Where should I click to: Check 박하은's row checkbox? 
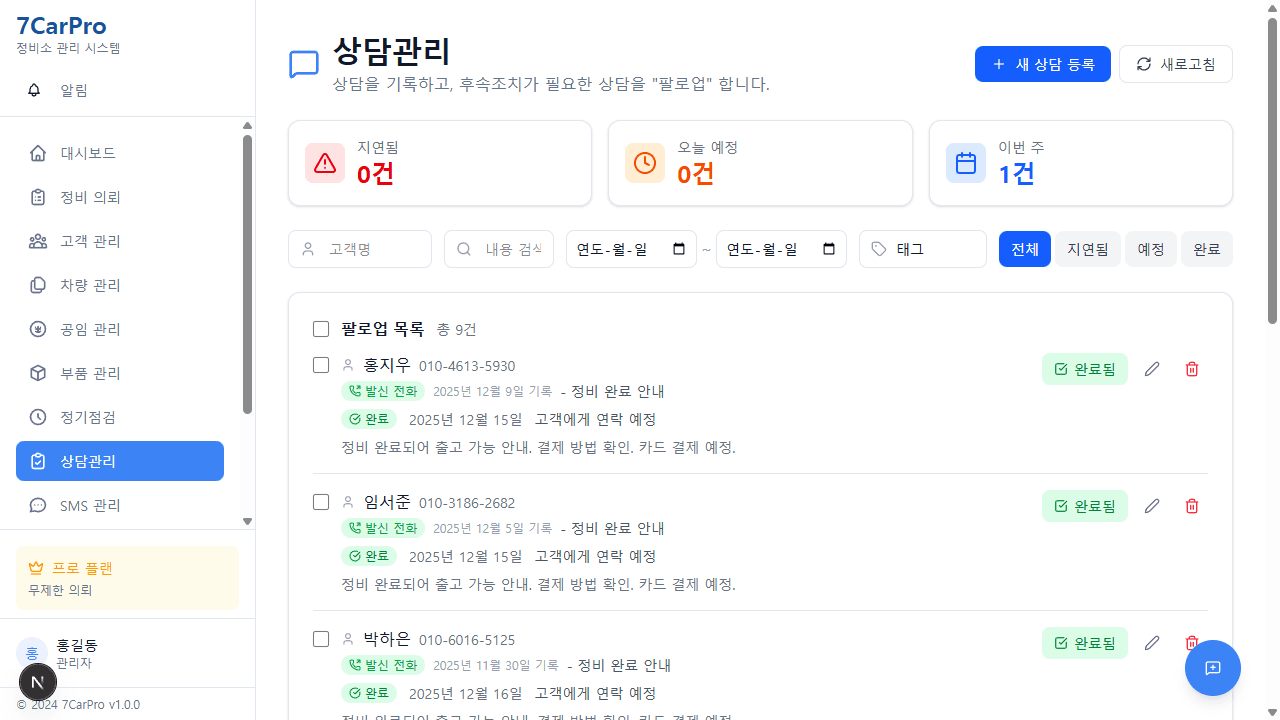(x=320, y=639)
